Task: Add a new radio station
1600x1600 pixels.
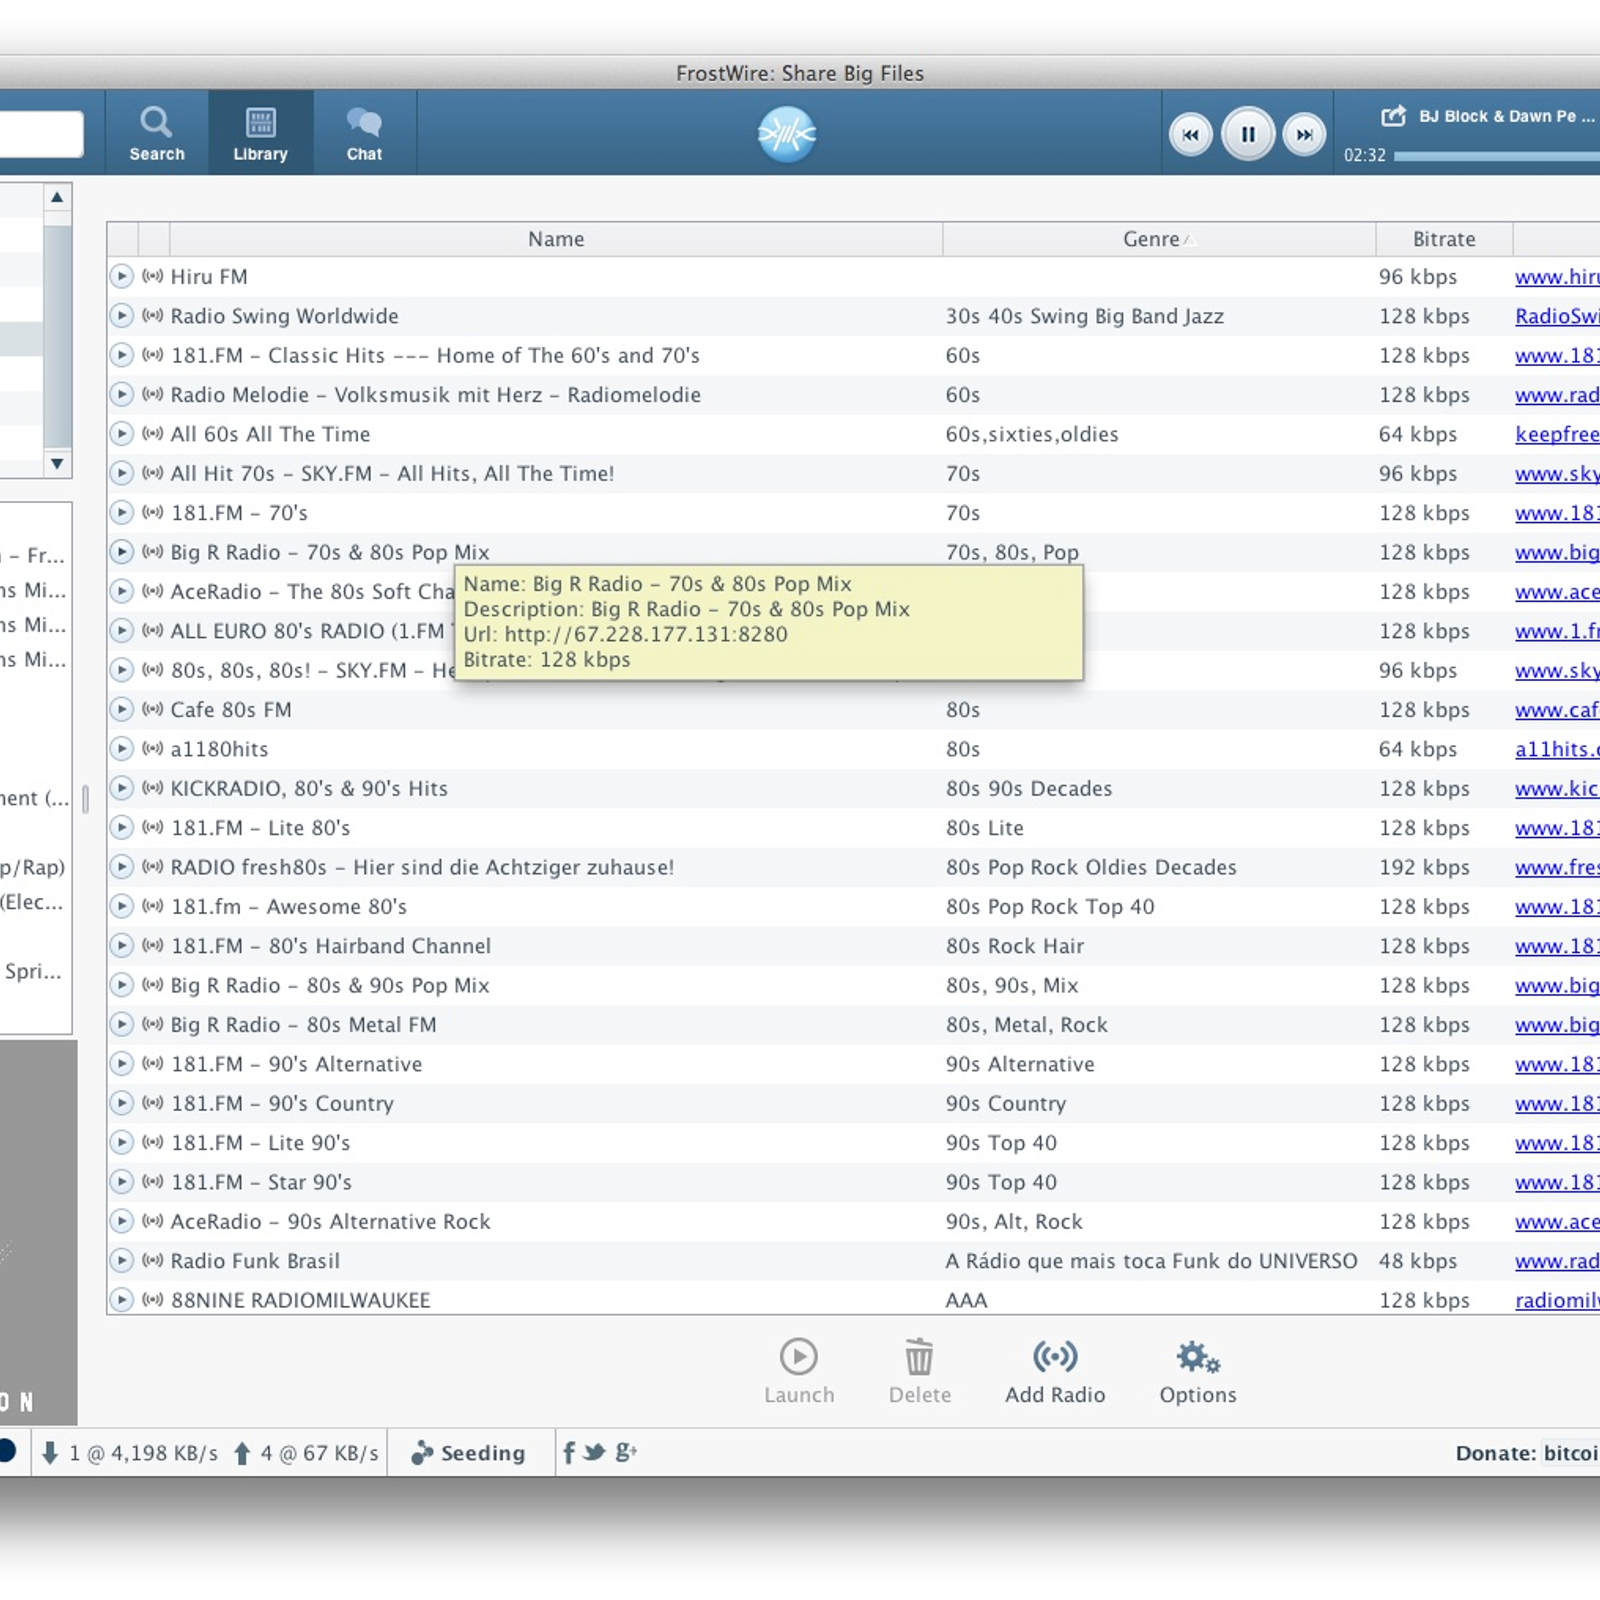Action: pos(1055,1372)
